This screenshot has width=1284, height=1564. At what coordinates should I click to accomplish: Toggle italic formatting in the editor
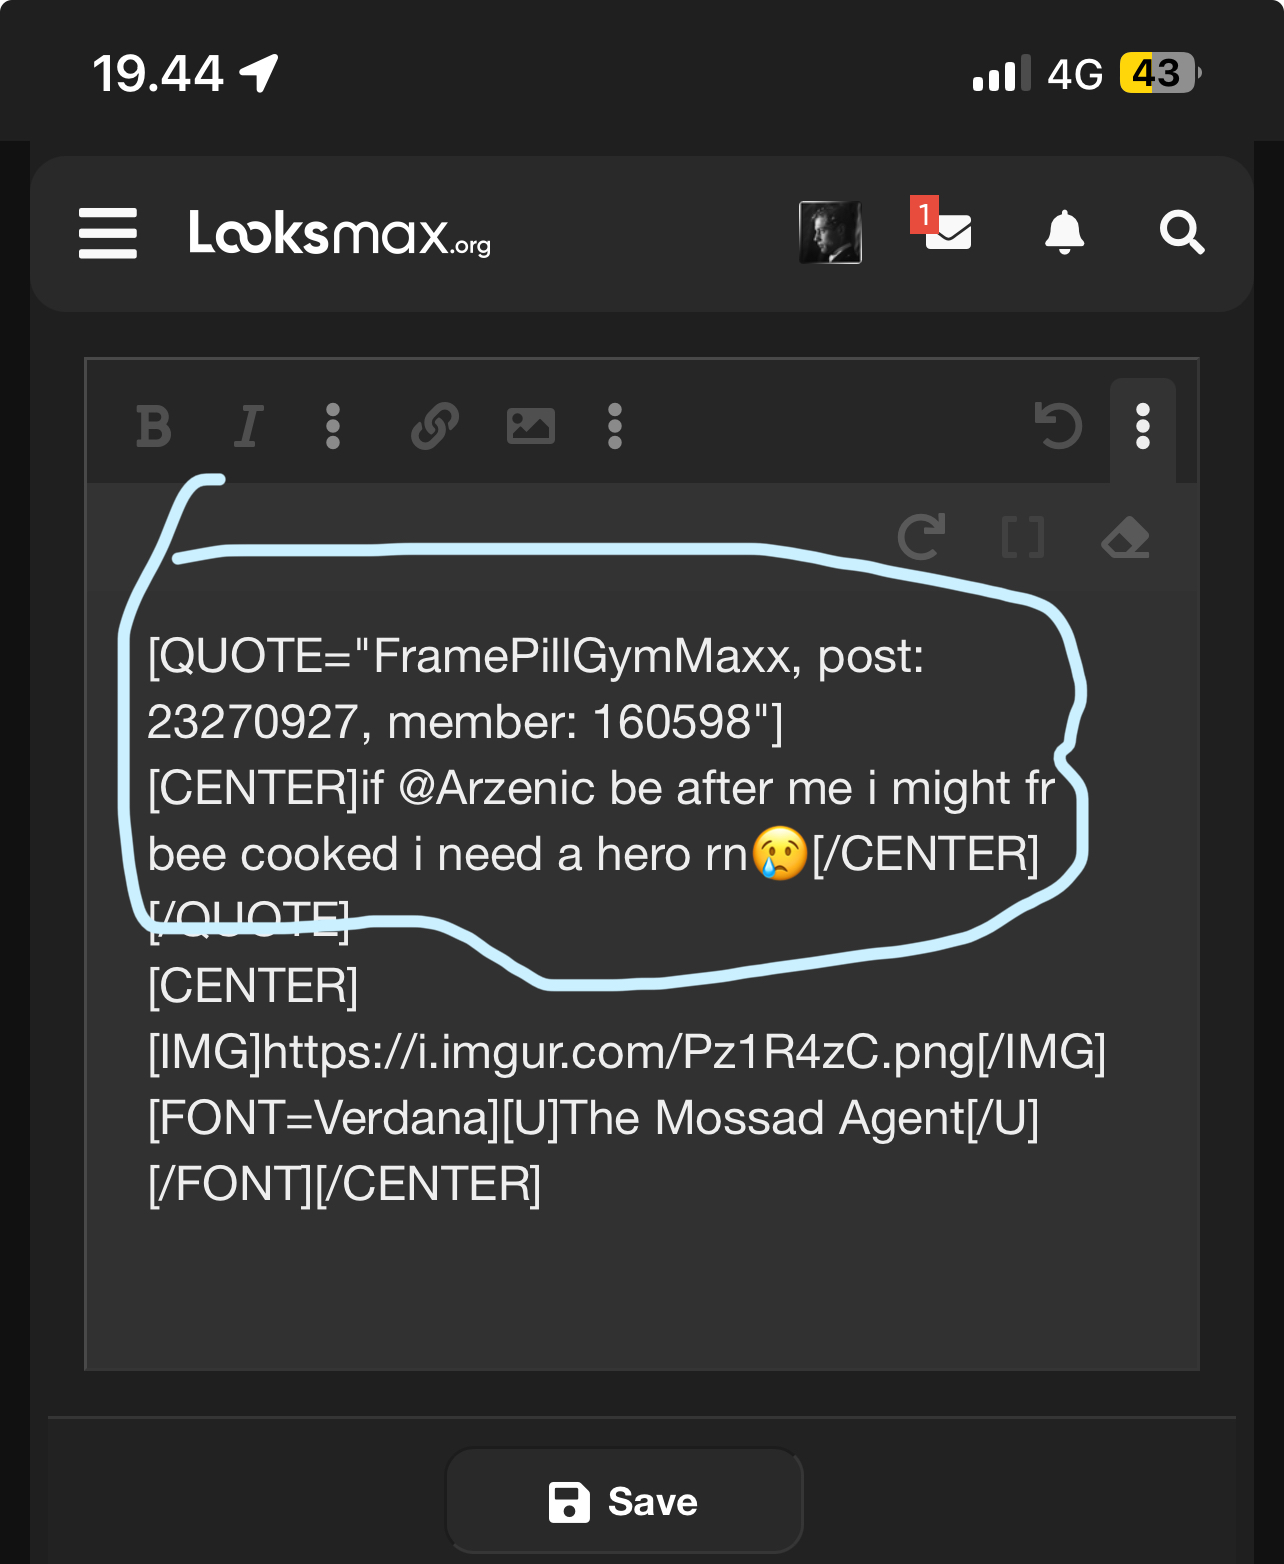(x=247, y=427)
